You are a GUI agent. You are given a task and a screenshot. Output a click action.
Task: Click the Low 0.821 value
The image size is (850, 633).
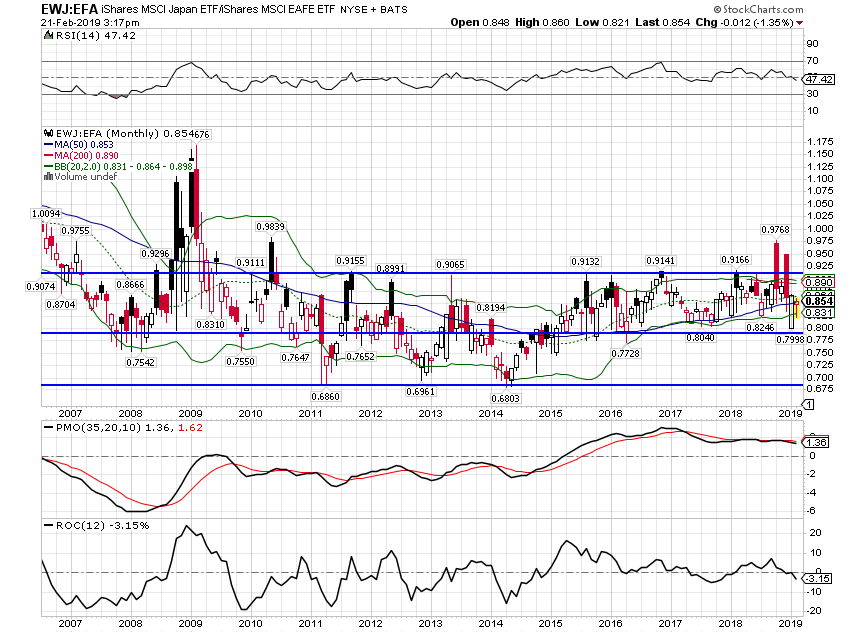[x=602, y=23]
